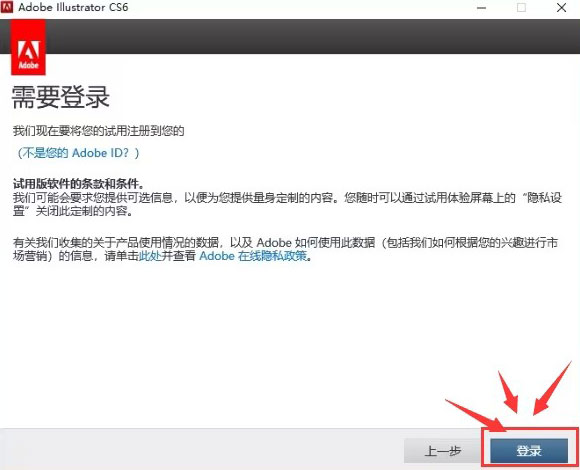
Task: Go back with the 上一步 button
Action: [x=443, y=450]
